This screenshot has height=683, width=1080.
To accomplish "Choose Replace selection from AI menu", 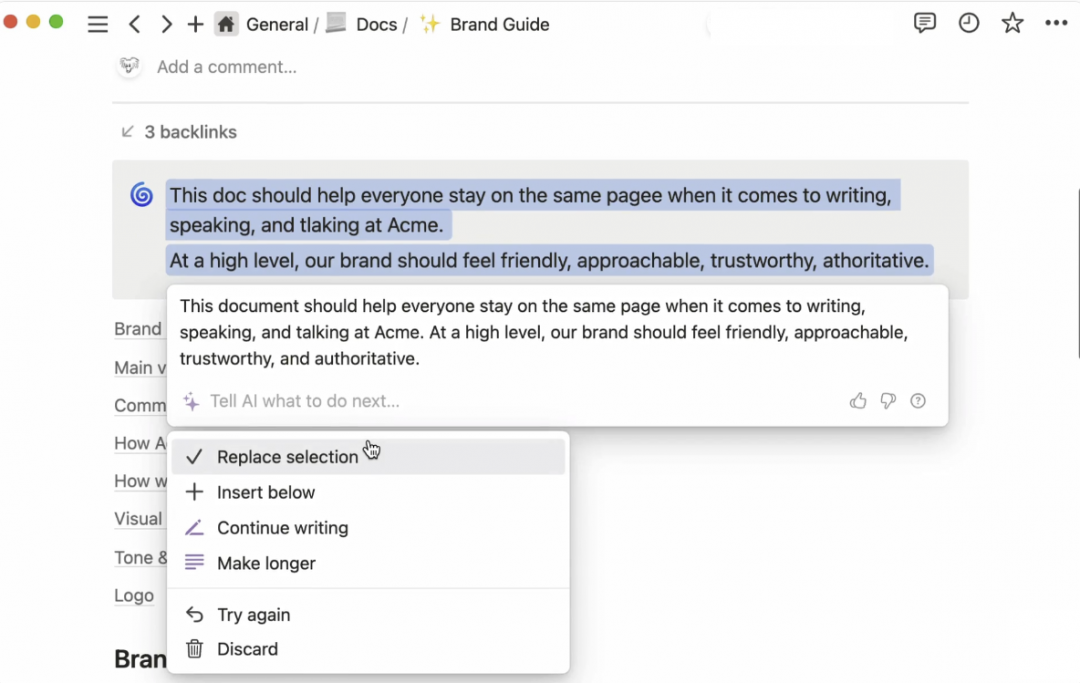I will [x=287, y=457].
